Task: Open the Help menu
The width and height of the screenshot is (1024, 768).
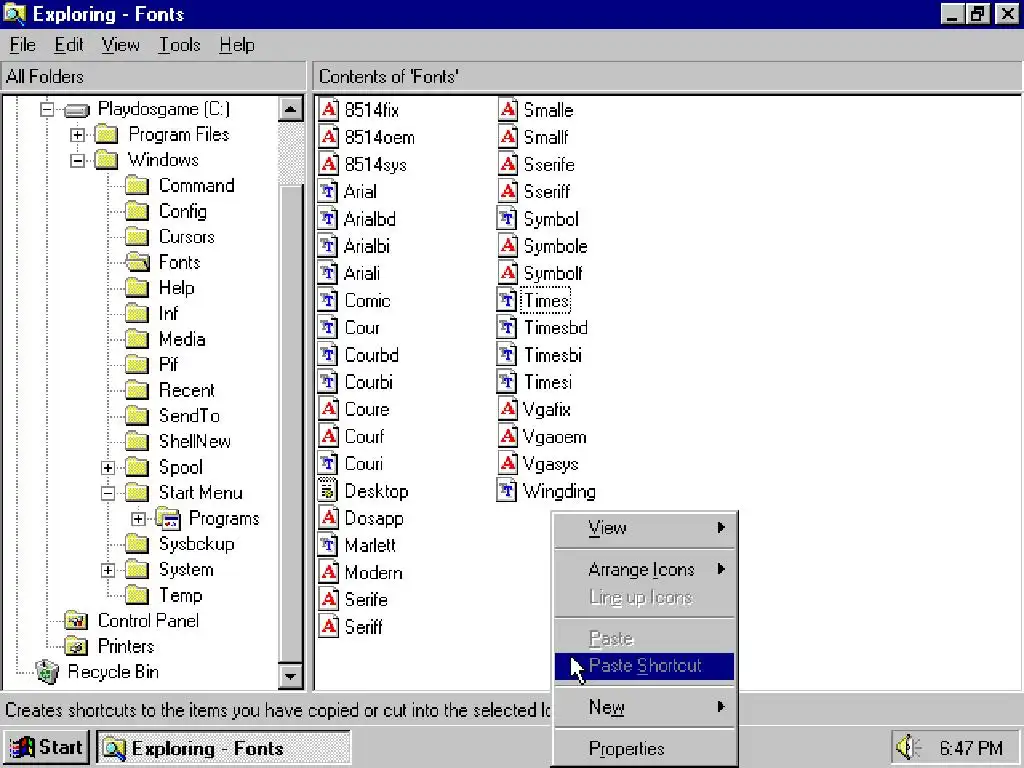Action: click(x=236, y=45)
